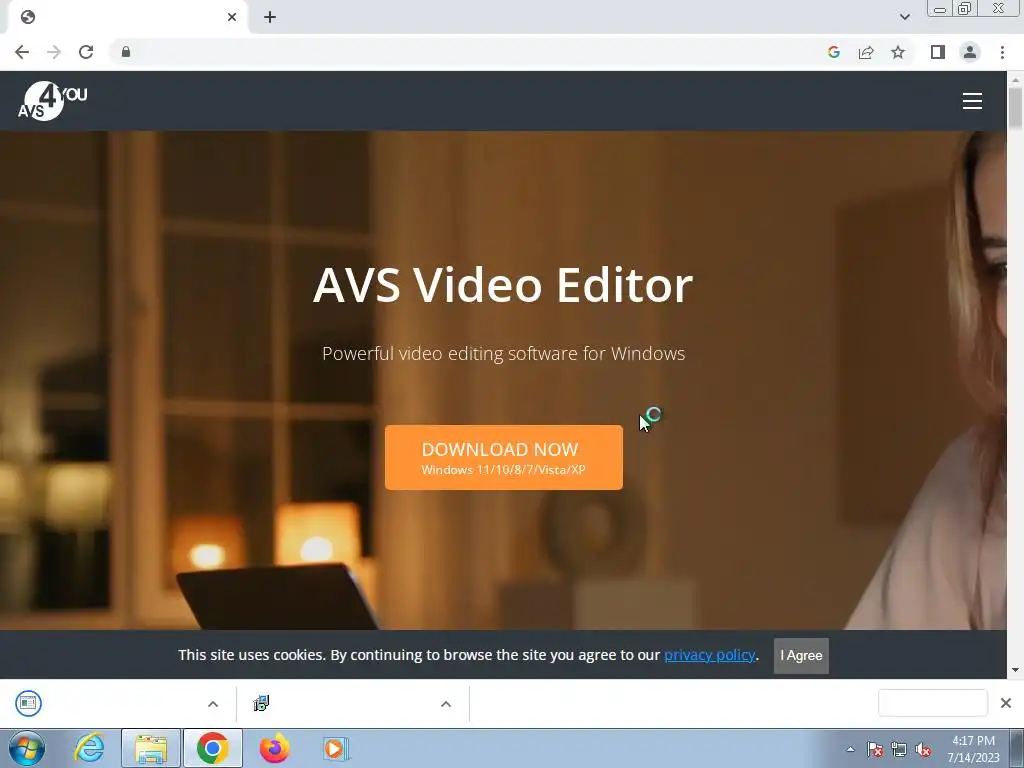Open Chrome profile avatar
This screenshot has width=1024, height=768.
click(x=970, y=52)
